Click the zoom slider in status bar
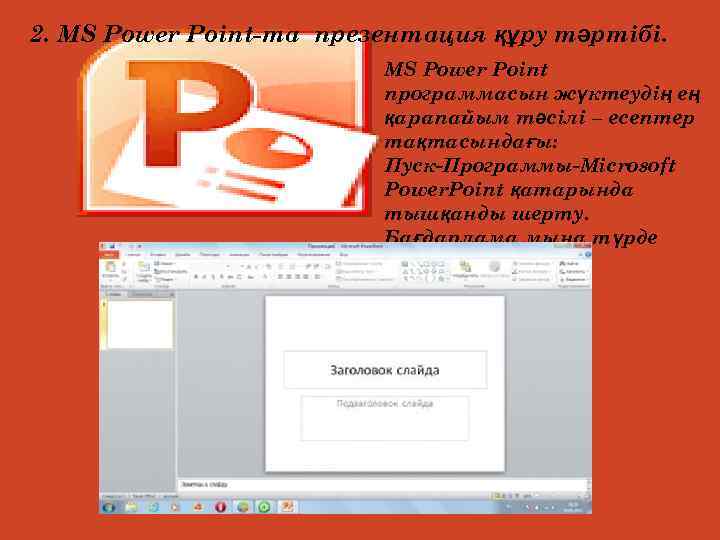This screenshot has width=720, height=540. click(559, 496)
